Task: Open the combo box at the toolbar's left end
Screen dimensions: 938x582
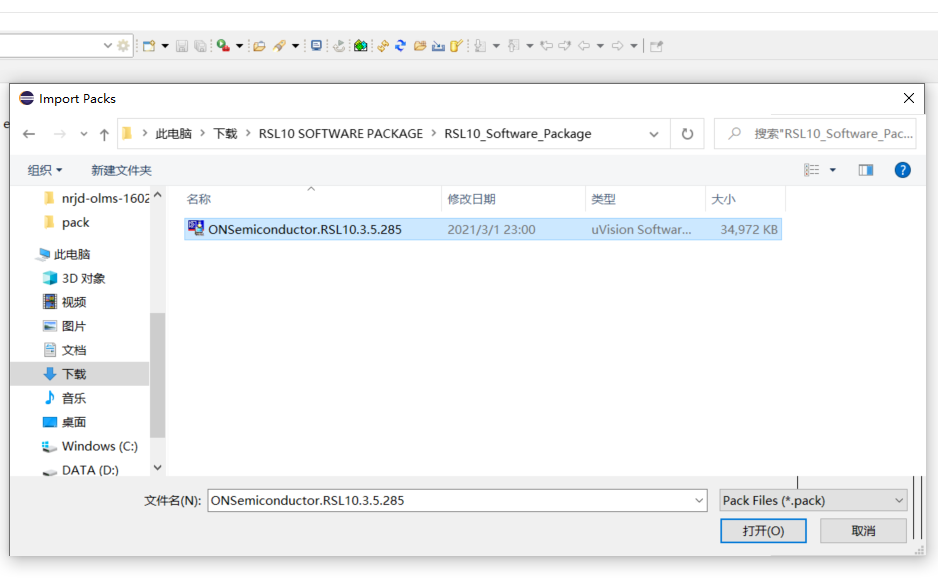Action: point(108,45)
